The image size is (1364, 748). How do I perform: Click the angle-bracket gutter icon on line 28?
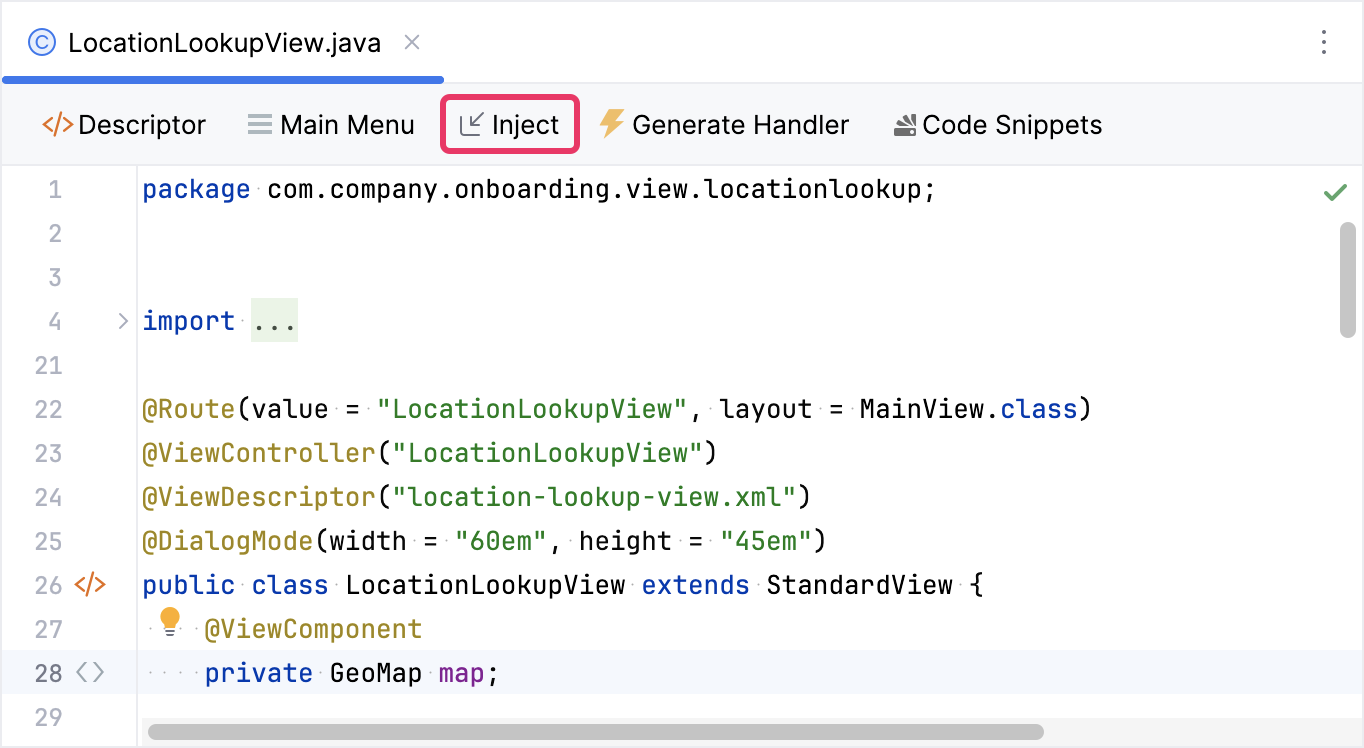click(90, 673)
